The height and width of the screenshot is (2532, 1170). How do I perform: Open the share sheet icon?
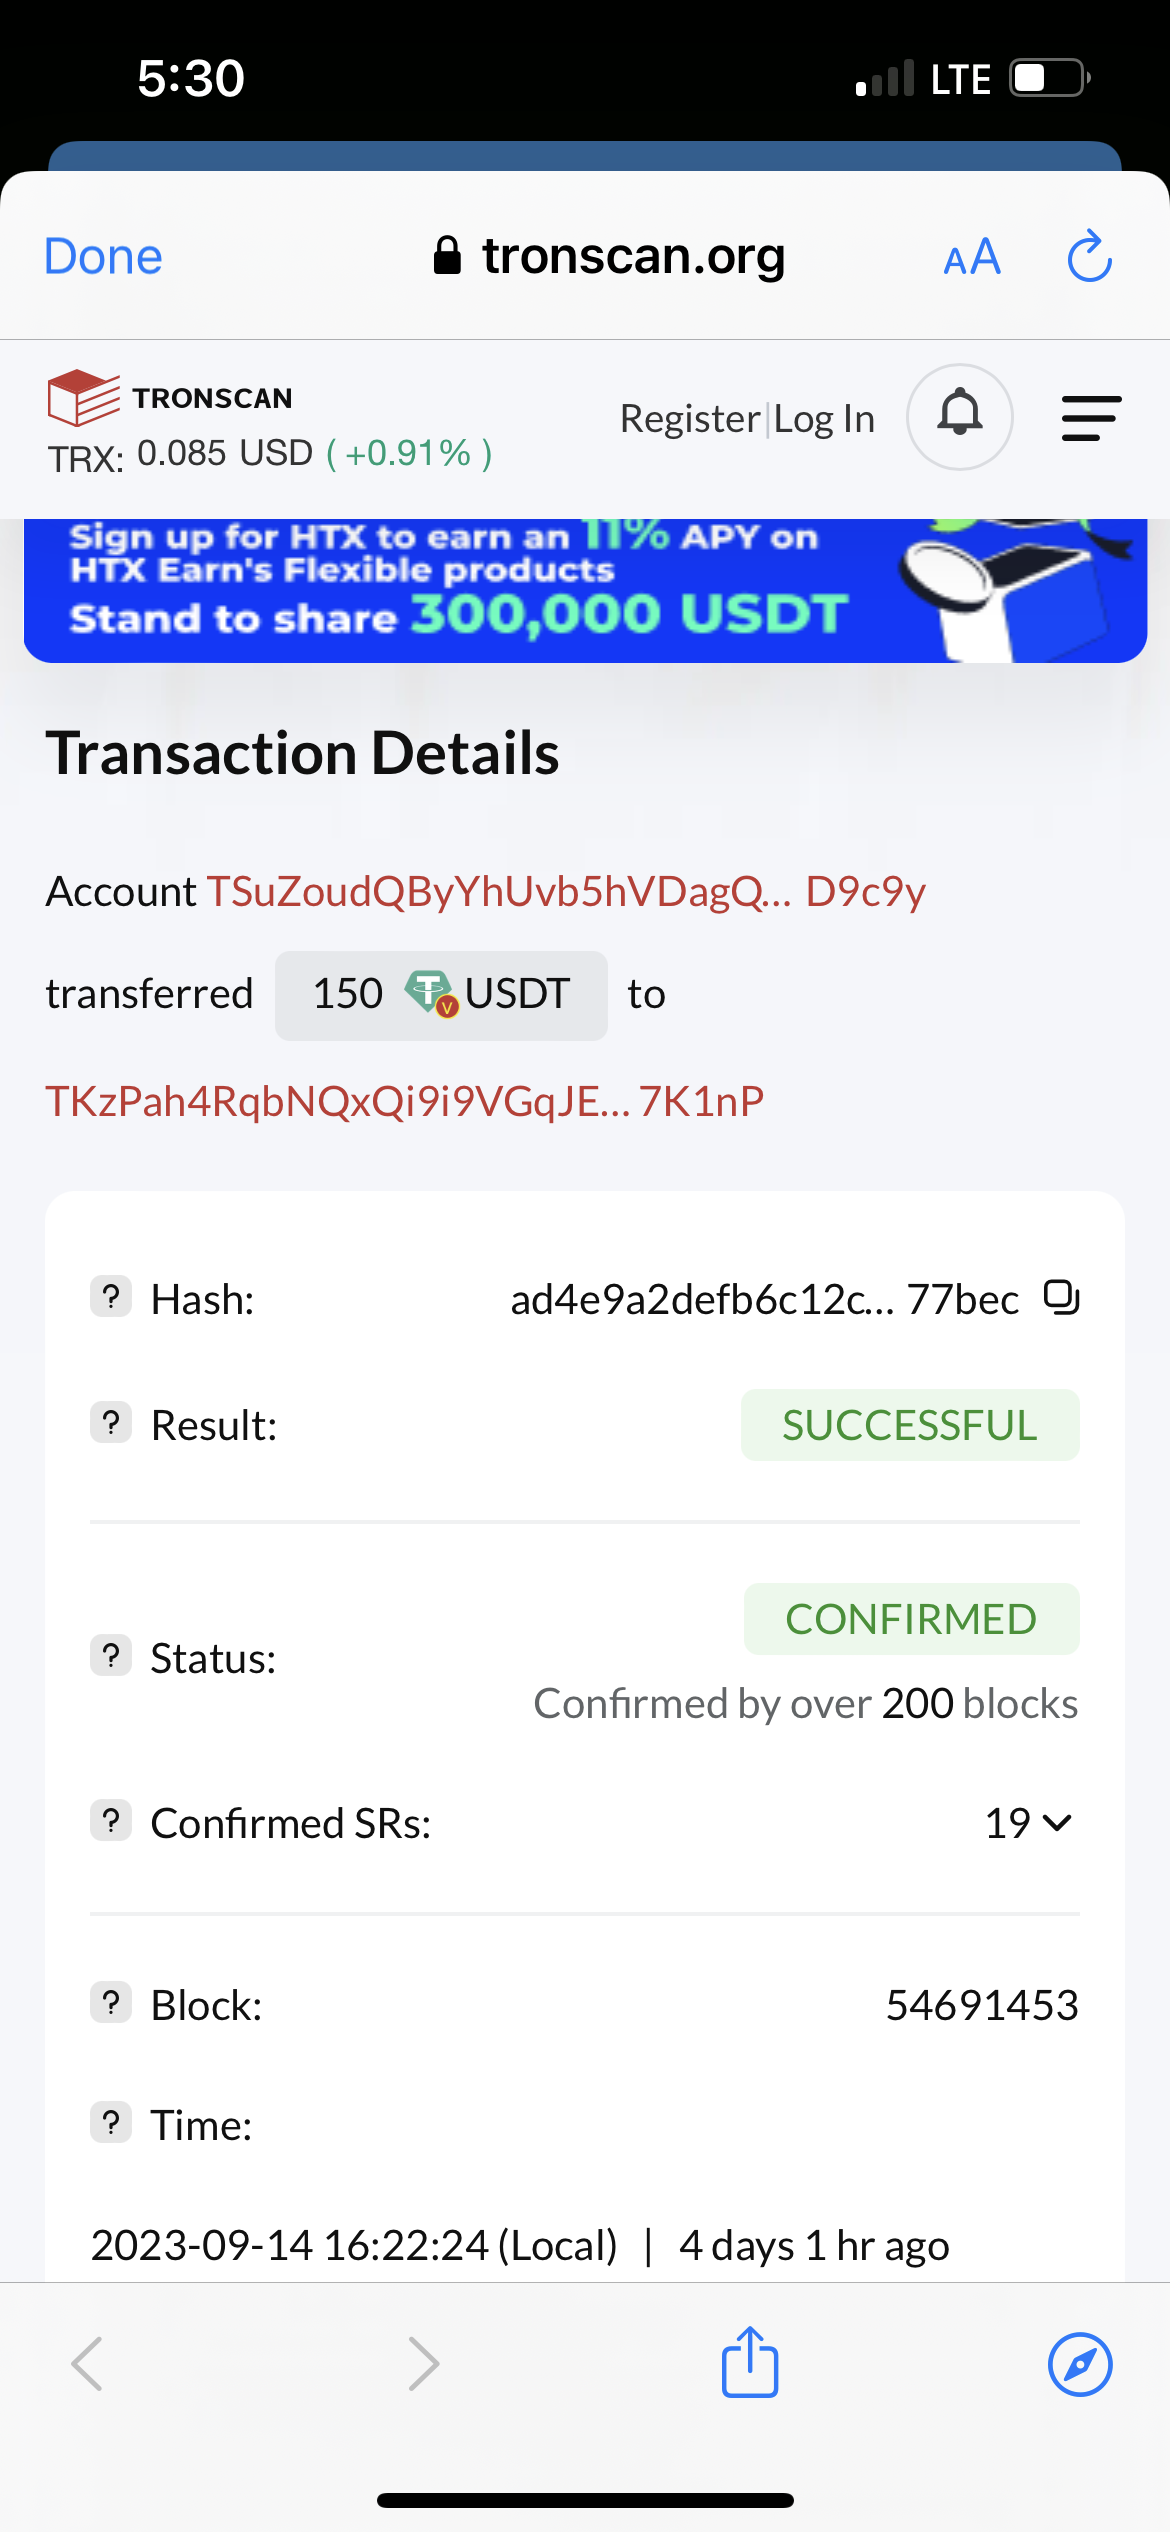tap(750, 2362)
